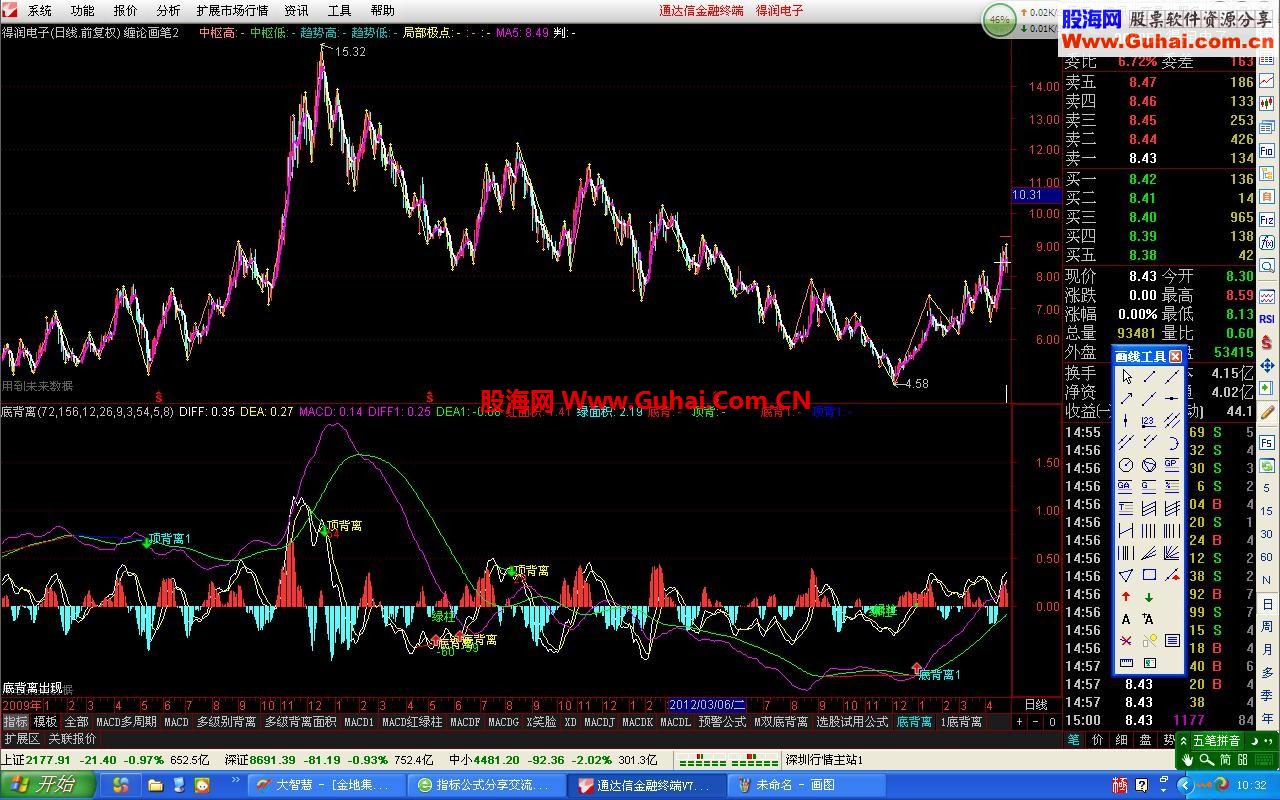Select the 123 wave marking tool
Image resolution: width=1280 pixels, height=800 pixels.
[1149, 421]
